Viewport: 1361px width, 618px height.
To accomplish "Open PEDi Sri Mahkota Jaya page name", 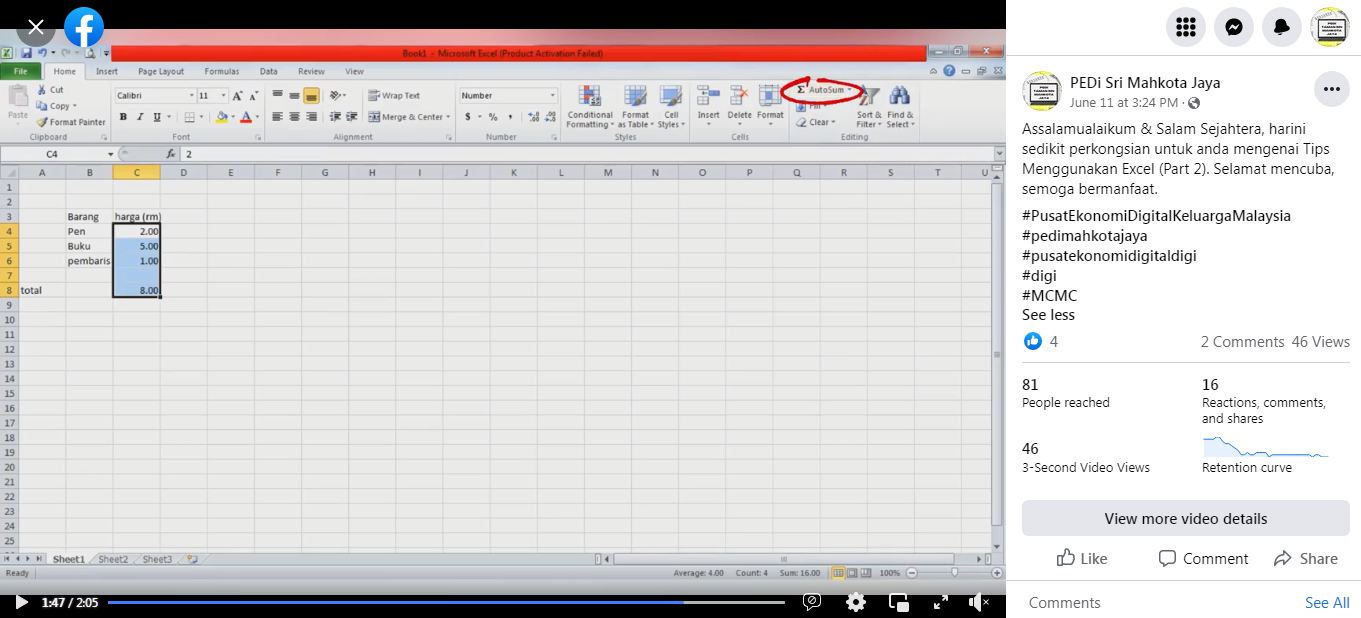I will tap(1145, 83).
